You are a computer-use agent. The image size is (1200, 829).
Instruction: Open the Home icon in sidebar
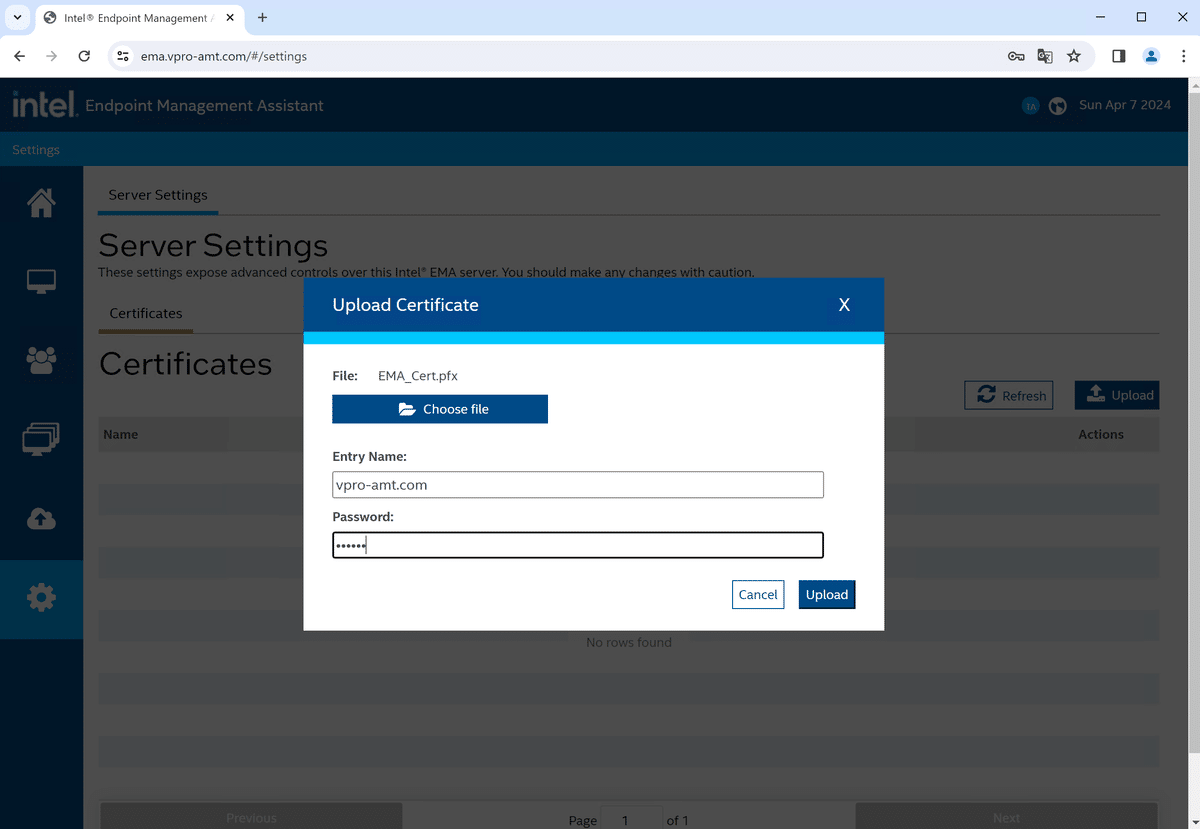(41, 203)
